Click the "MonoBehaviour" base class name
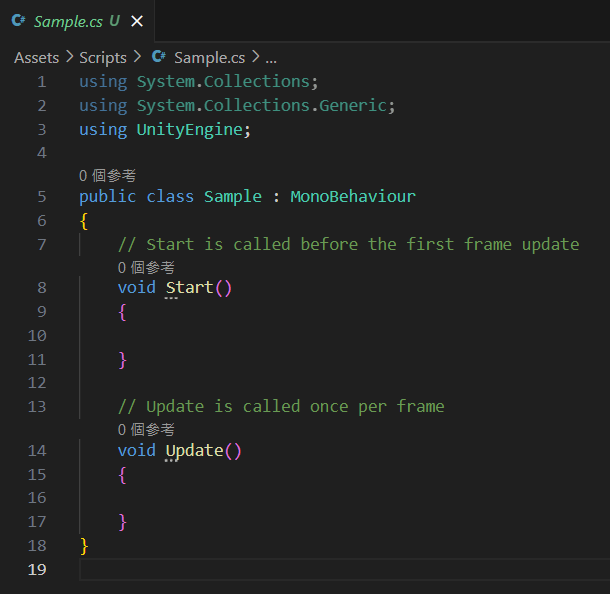The width and height of the screenshot is (610, 594). pos(353,196)
